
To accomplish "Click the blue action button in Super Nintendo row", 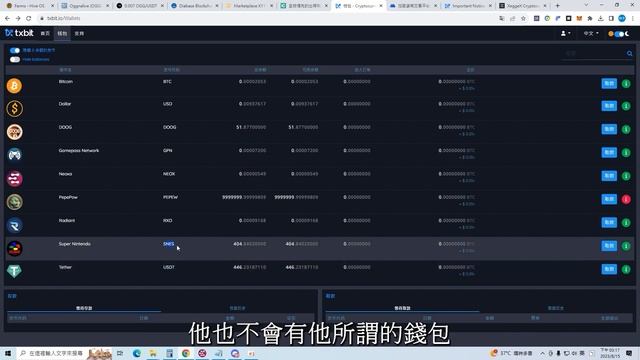I will [609, 246].
